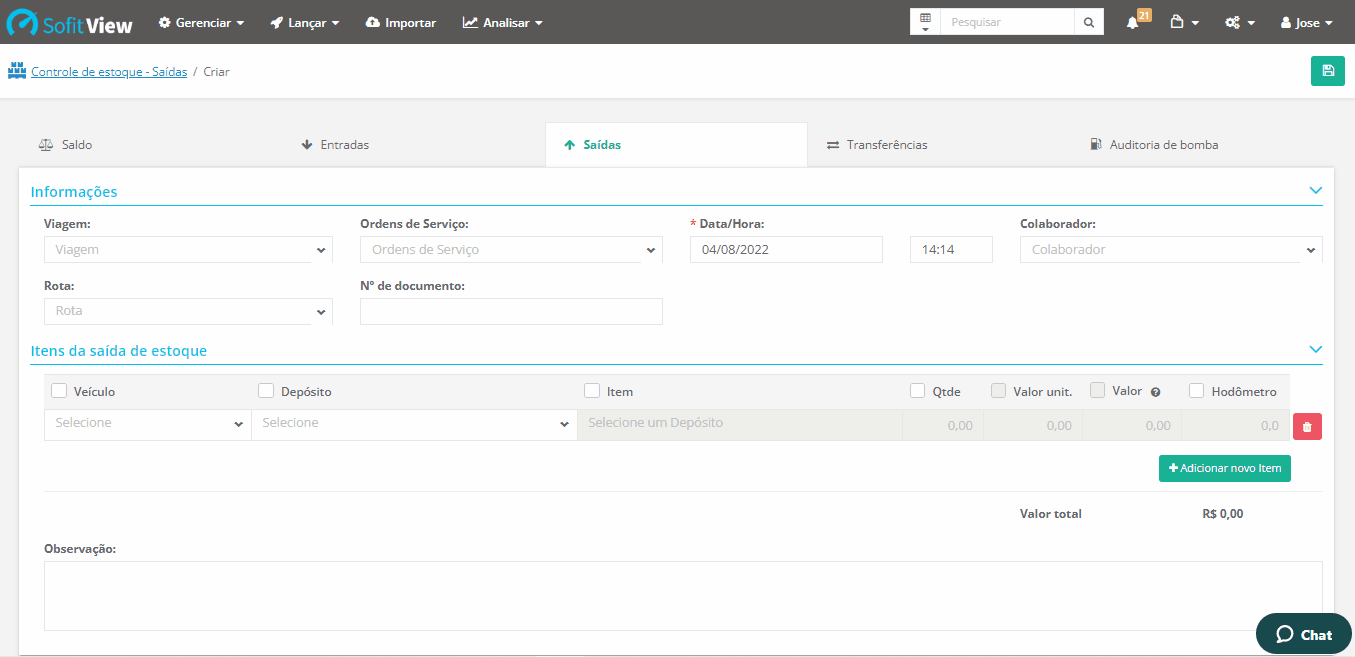This screenshot has width=1355, height=657.
Task: Click the Pesquisar search field
Action: pos(1007,22)
